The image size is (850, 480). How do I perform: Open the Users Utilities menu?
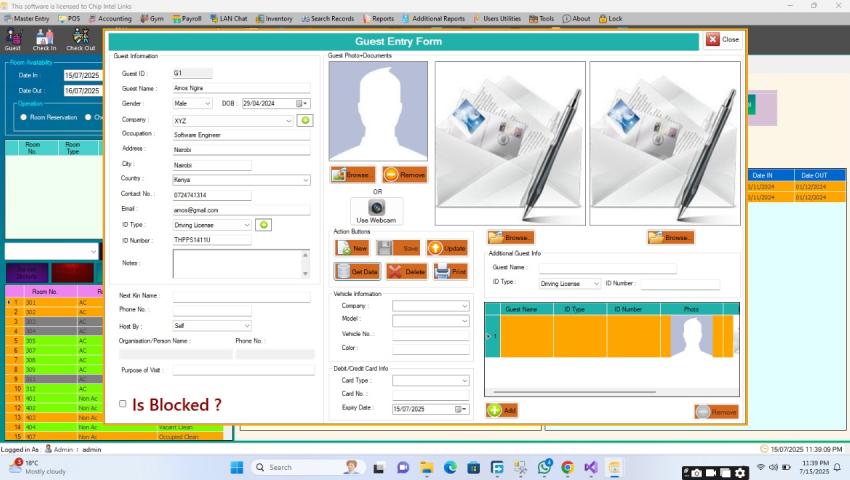pyautogui.click(x=497, y=18)
